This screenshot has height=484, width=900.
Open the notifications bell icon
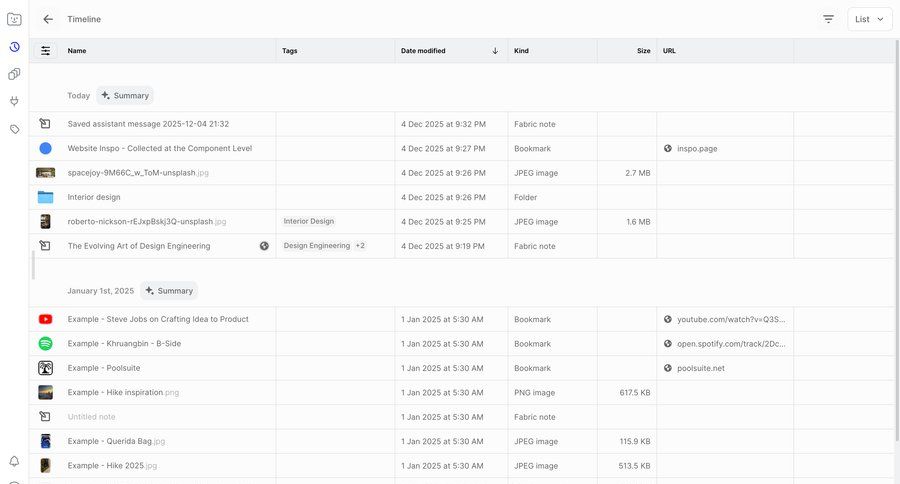point(14,461)
